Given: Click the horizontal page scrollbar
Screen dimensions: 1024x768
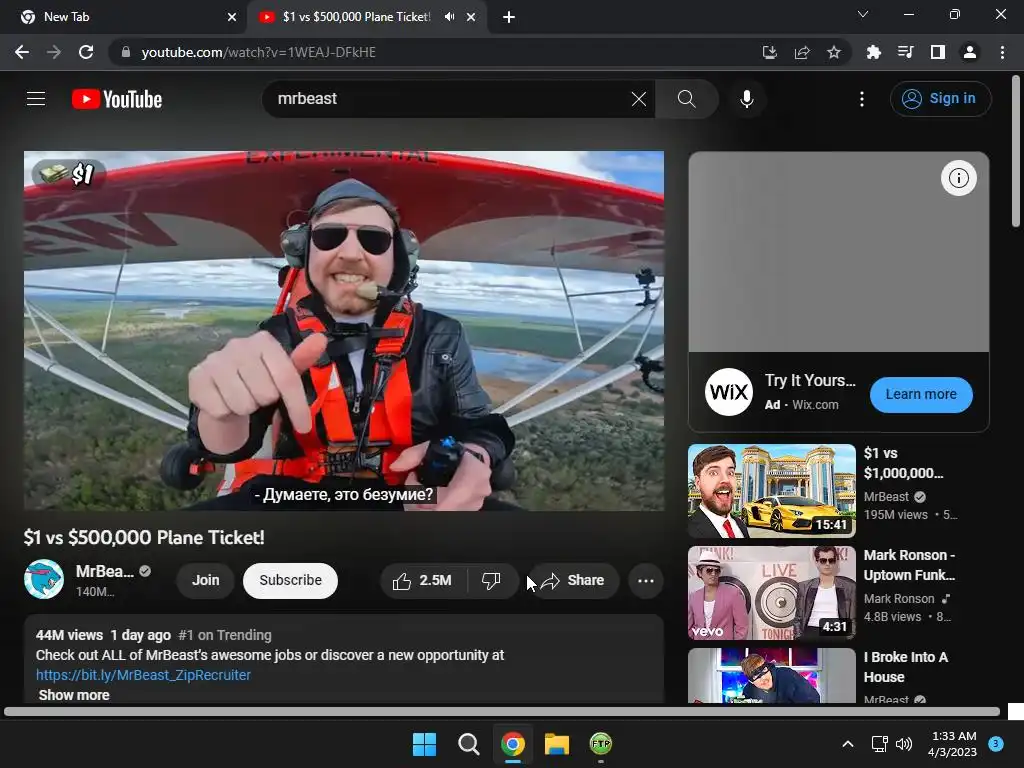Looking at the screenshot, I should pyautogui.click(x=502, y=712).
